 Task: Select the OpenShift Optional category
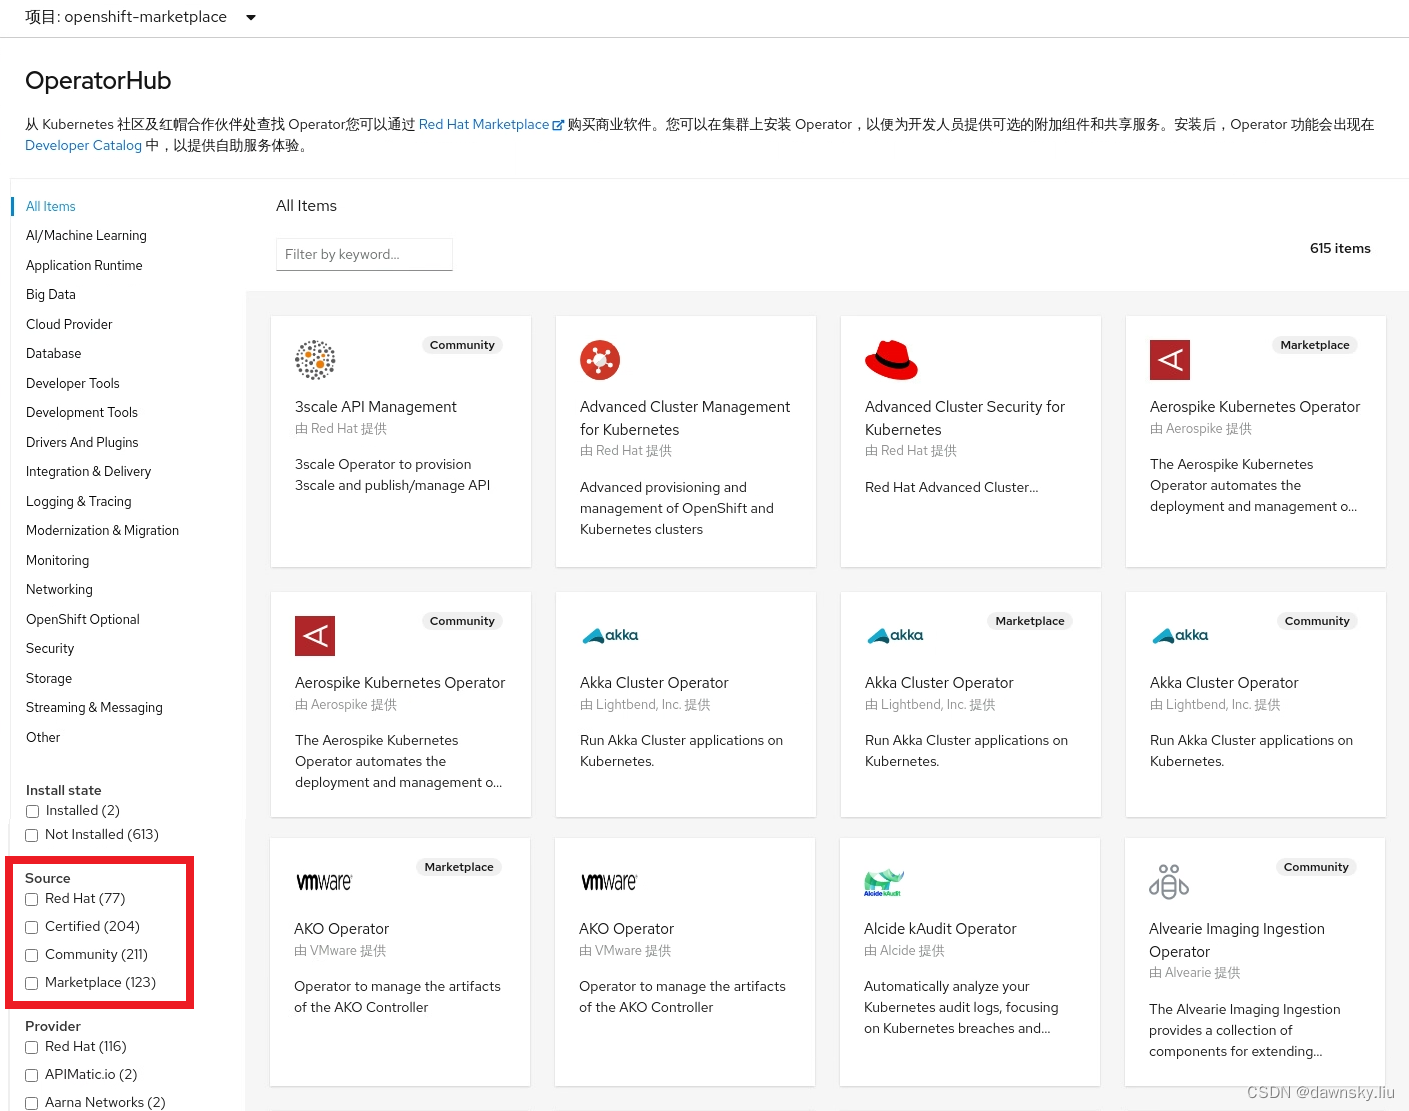[x=83, y=619]
